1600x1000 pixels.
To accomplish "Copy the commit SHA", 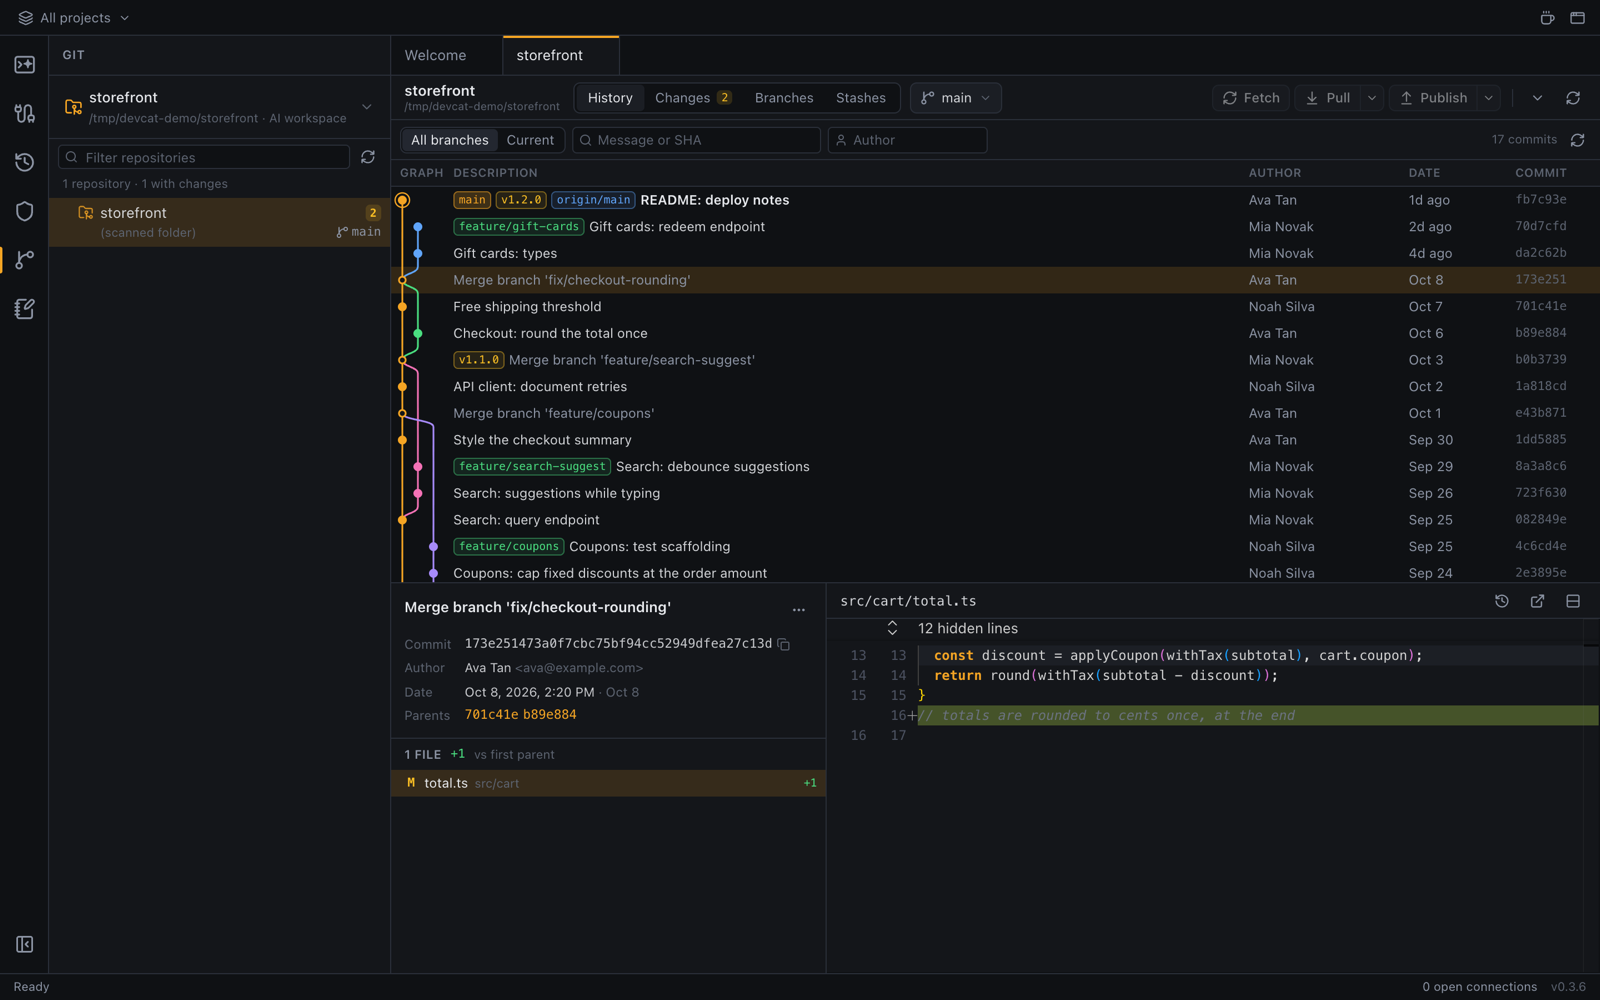I will 784,644.
